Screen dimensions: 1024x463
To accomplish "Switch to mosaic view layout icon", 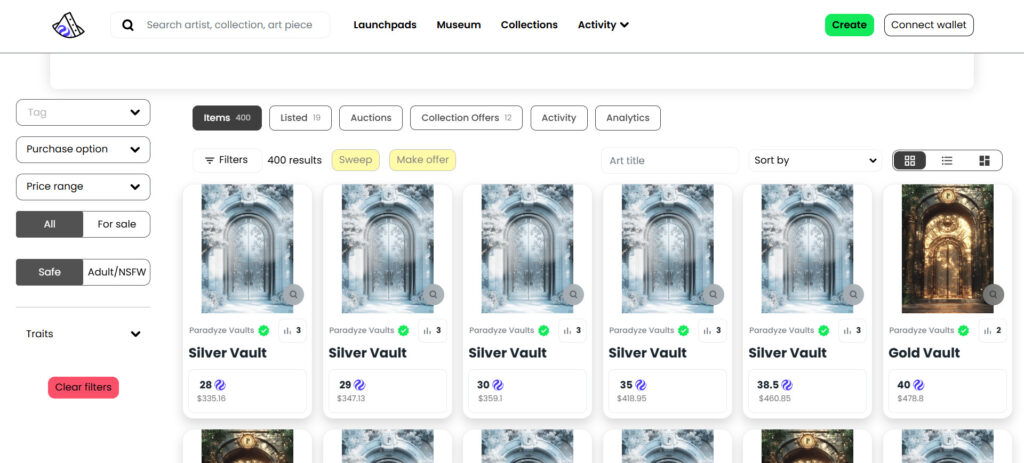I will (x=984, y=160).
